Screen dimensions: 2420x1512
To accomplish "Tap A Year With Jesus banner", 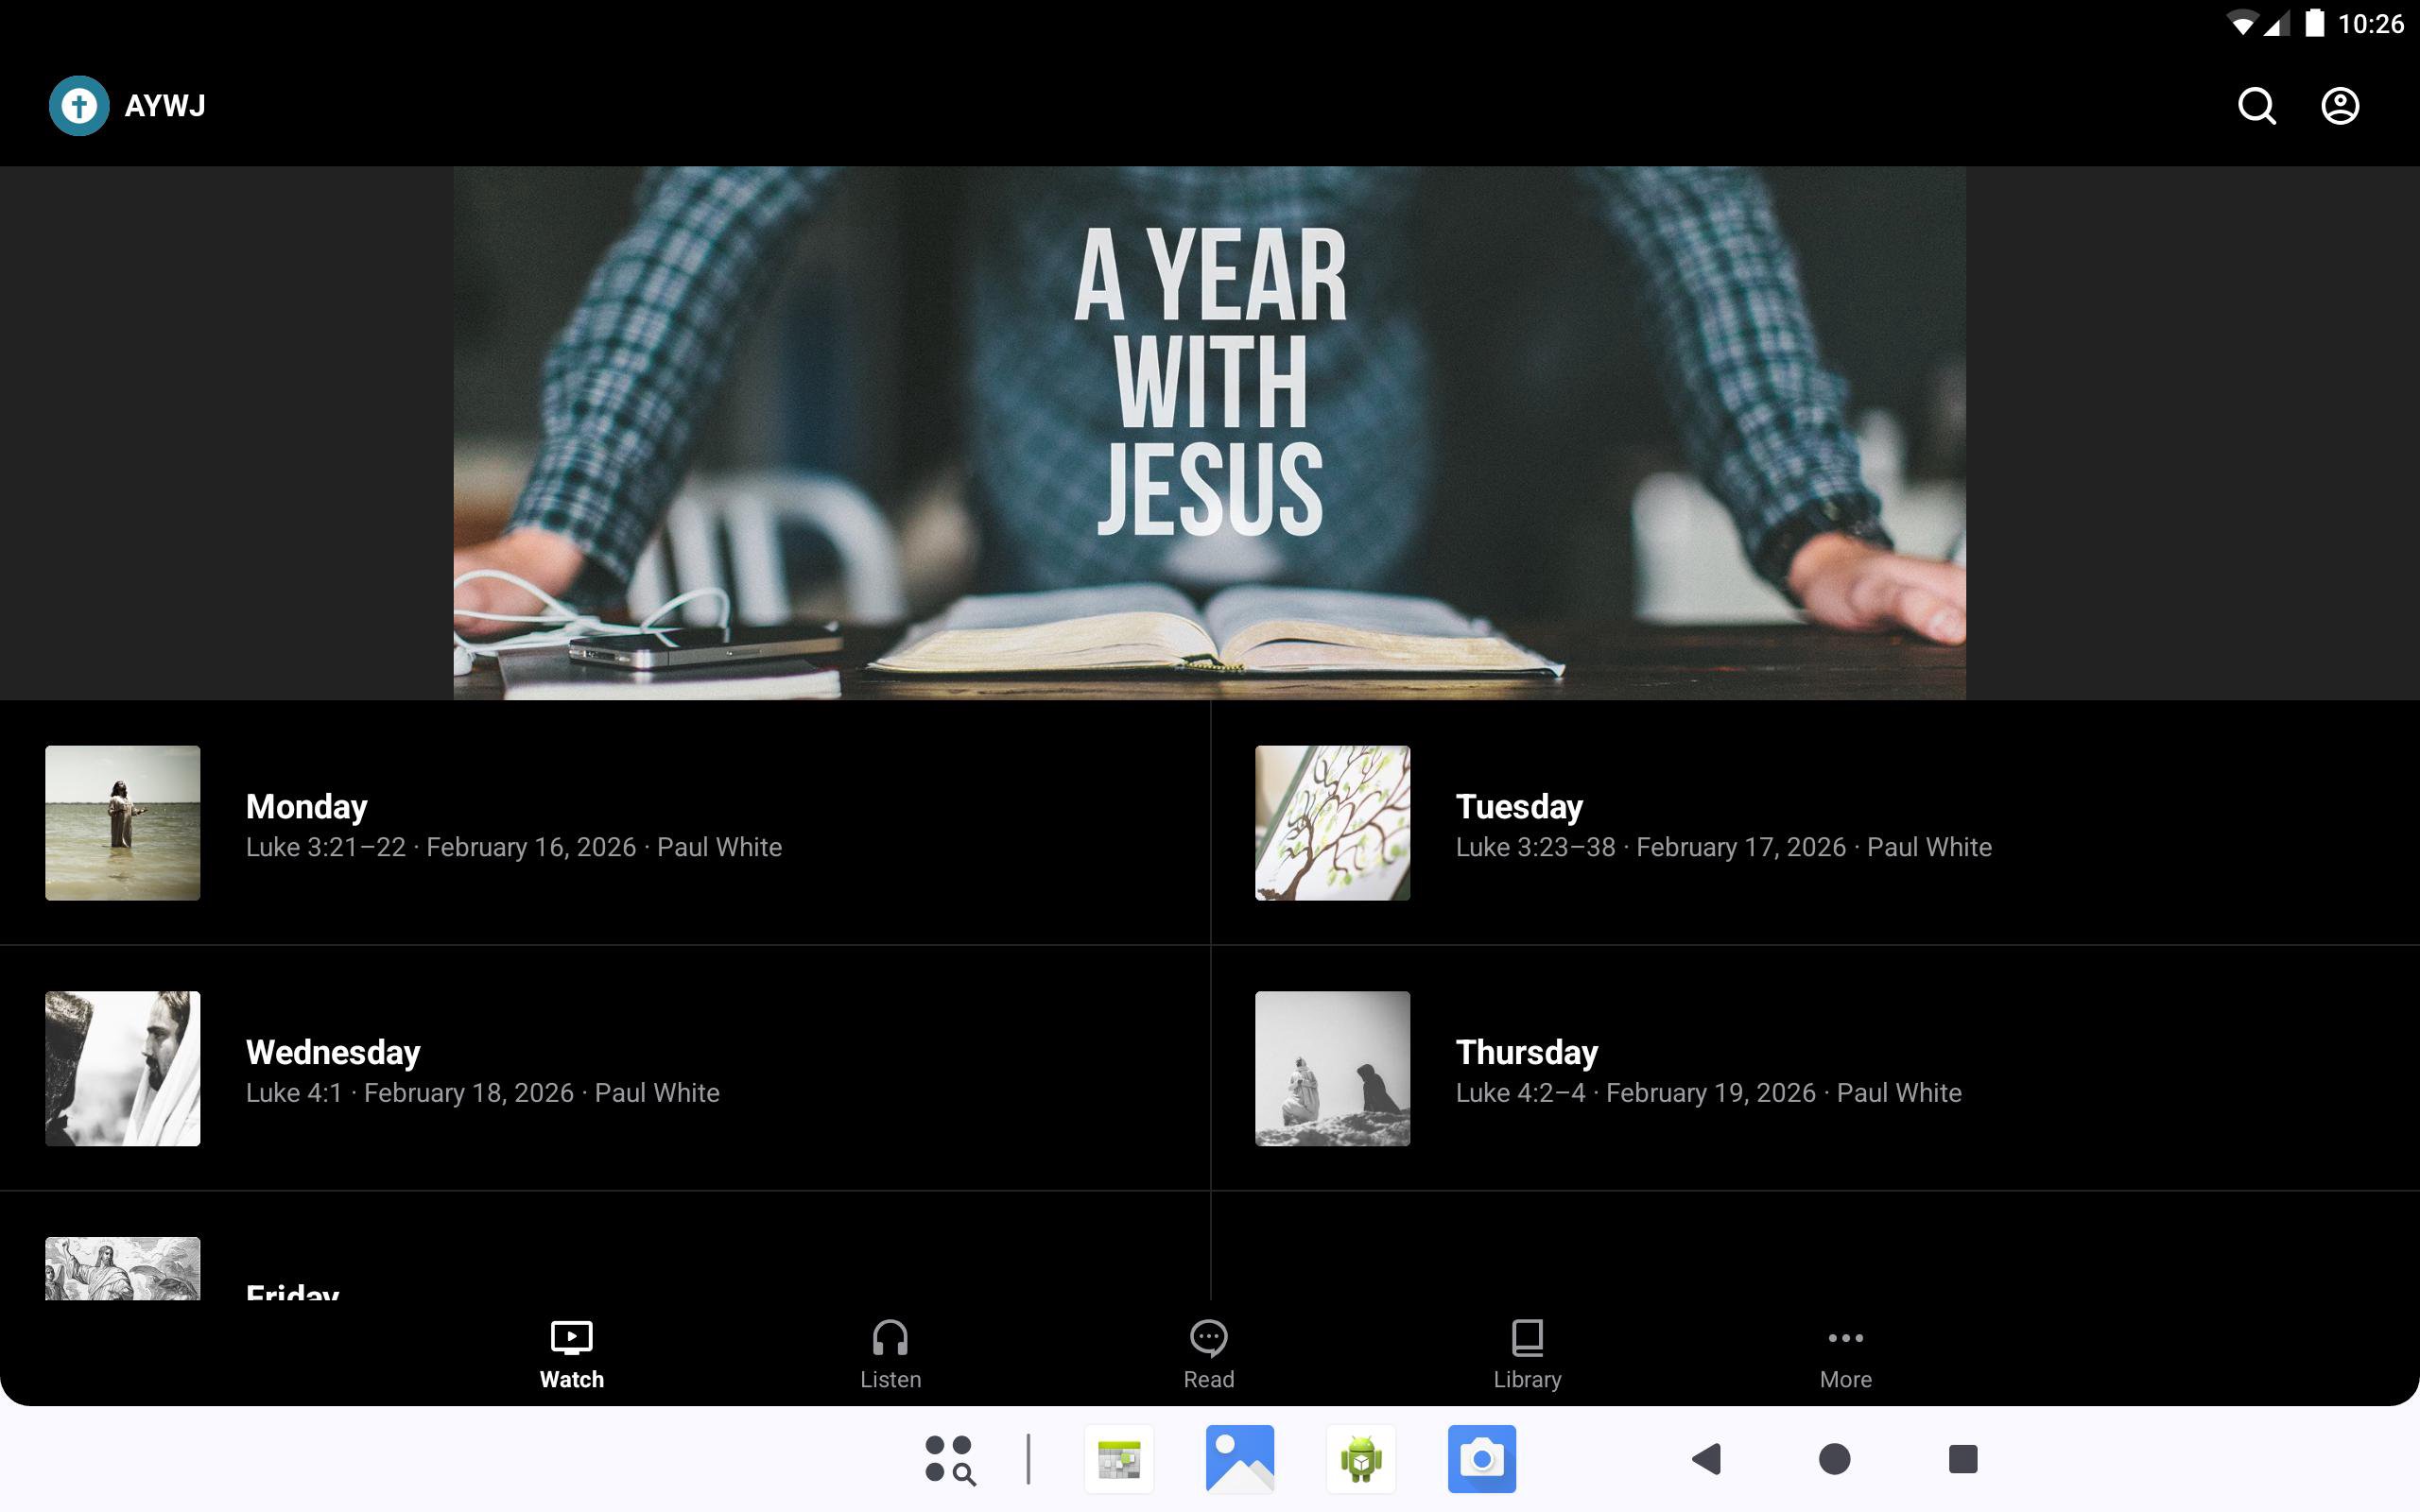I will (x=1209, y=432).
